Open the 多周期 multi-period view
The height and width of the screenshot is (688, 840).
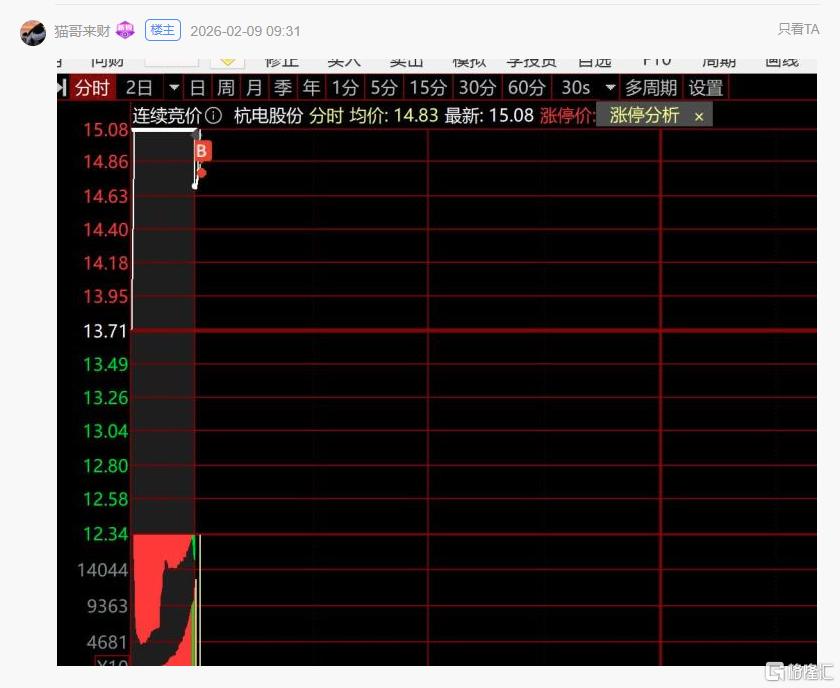tap(651, 88)
